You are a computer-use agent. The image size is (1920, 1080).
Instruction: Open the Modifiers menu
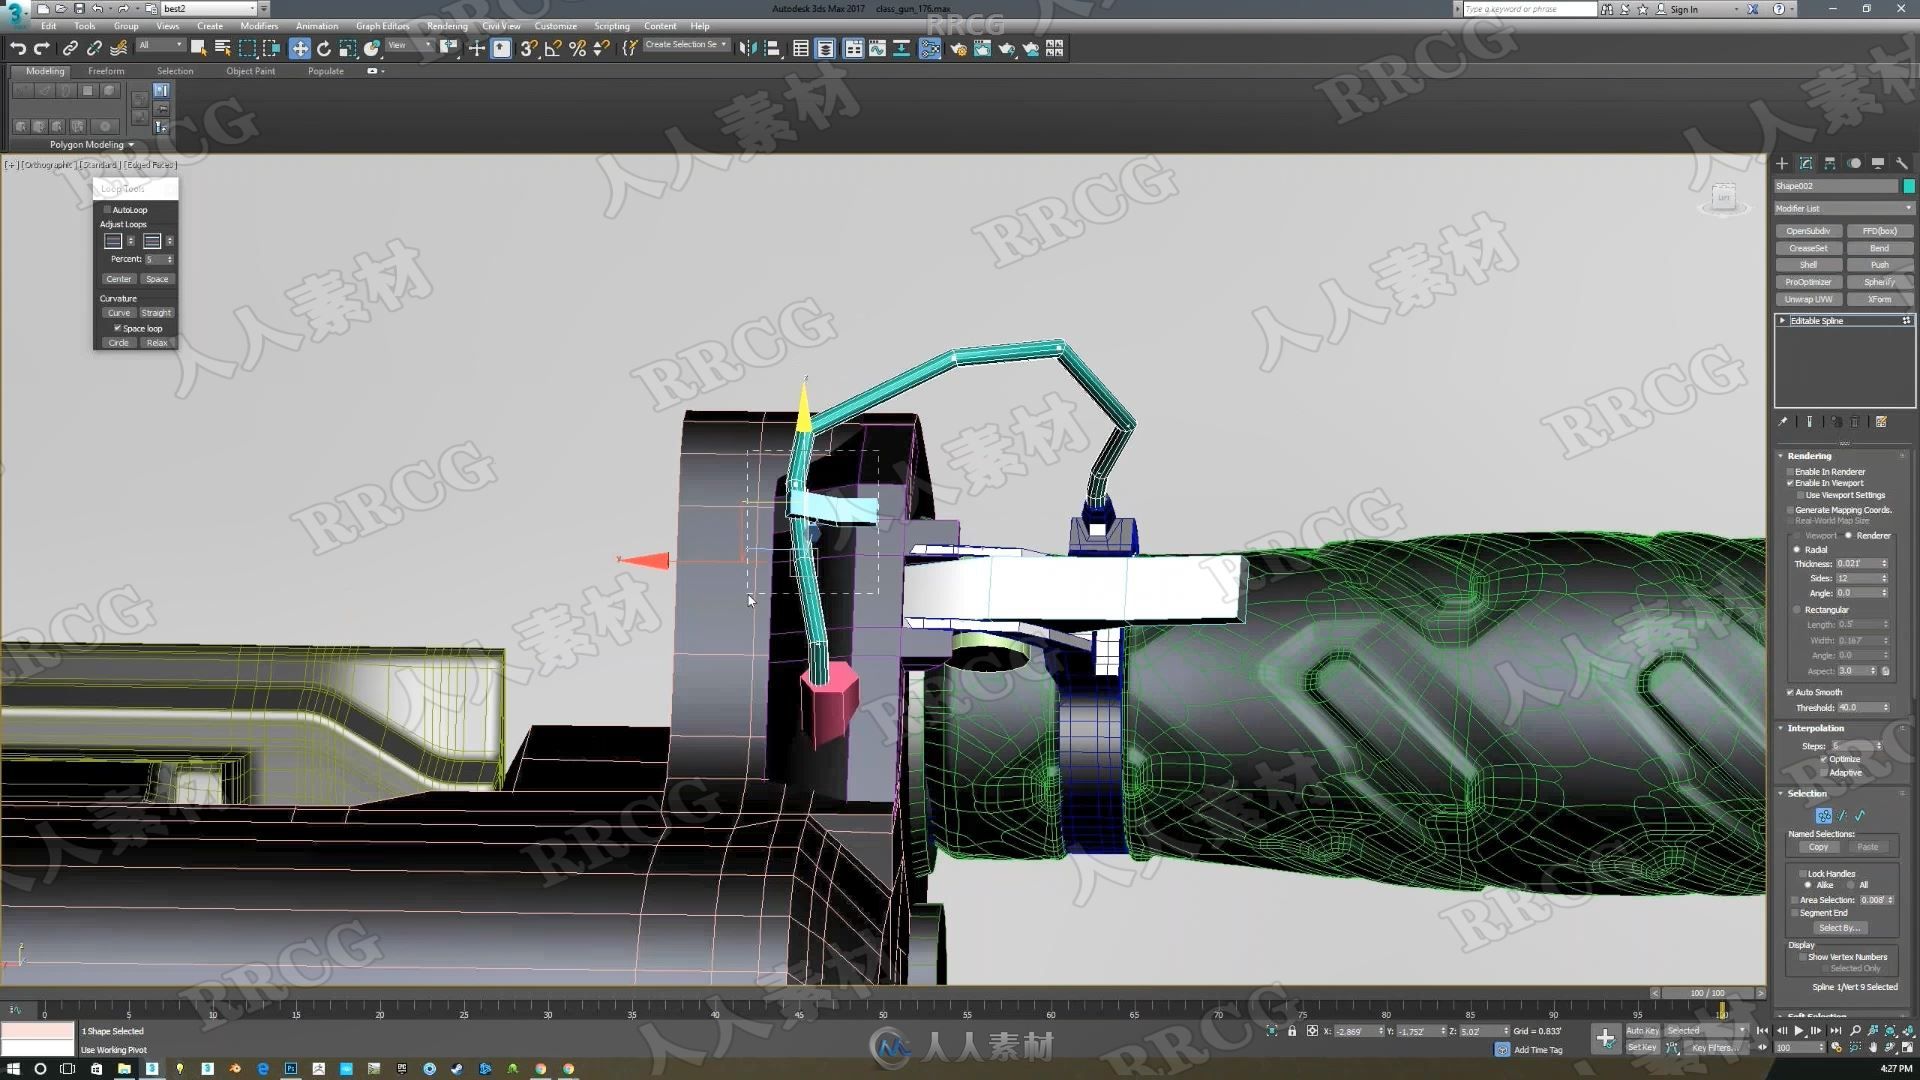click(x=259, y=26)
